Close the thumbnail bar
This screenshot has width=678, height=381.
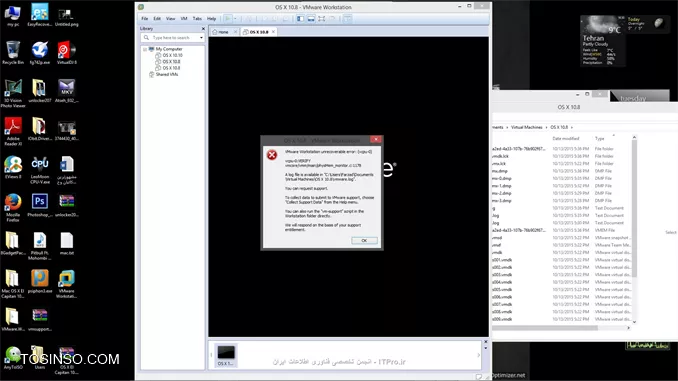(486, 342)
